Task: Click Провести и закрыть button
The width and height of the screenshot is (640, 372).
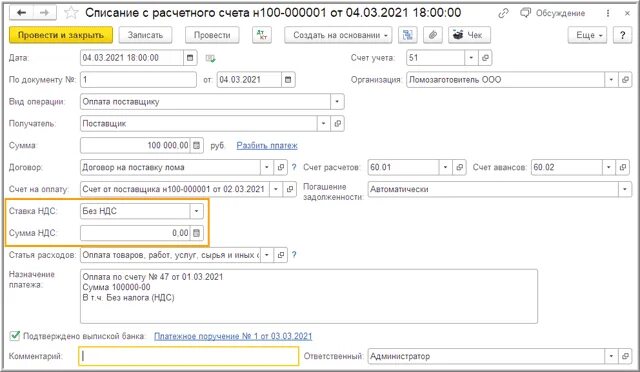Action: click(61, 35)
